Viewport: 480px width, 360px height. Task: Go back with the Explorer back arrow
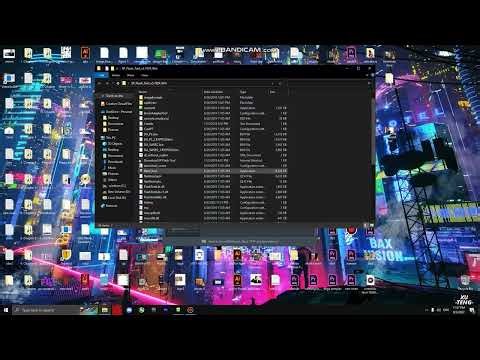(x=100, y=83)
